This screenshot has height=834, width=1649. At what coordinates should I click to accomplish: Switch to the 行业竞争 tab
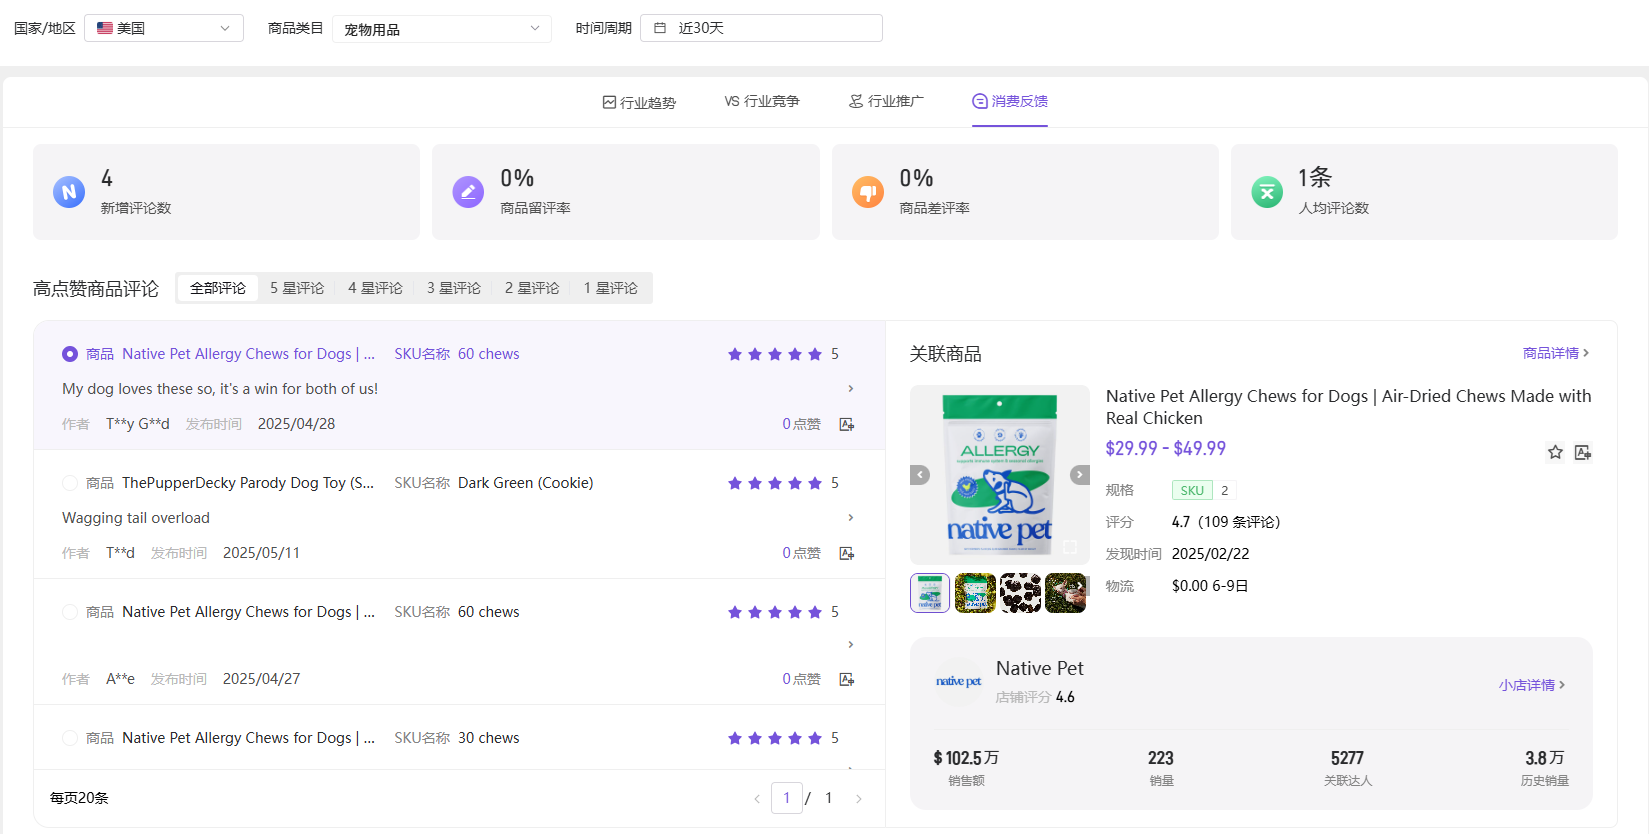click(x=762, y=101)
